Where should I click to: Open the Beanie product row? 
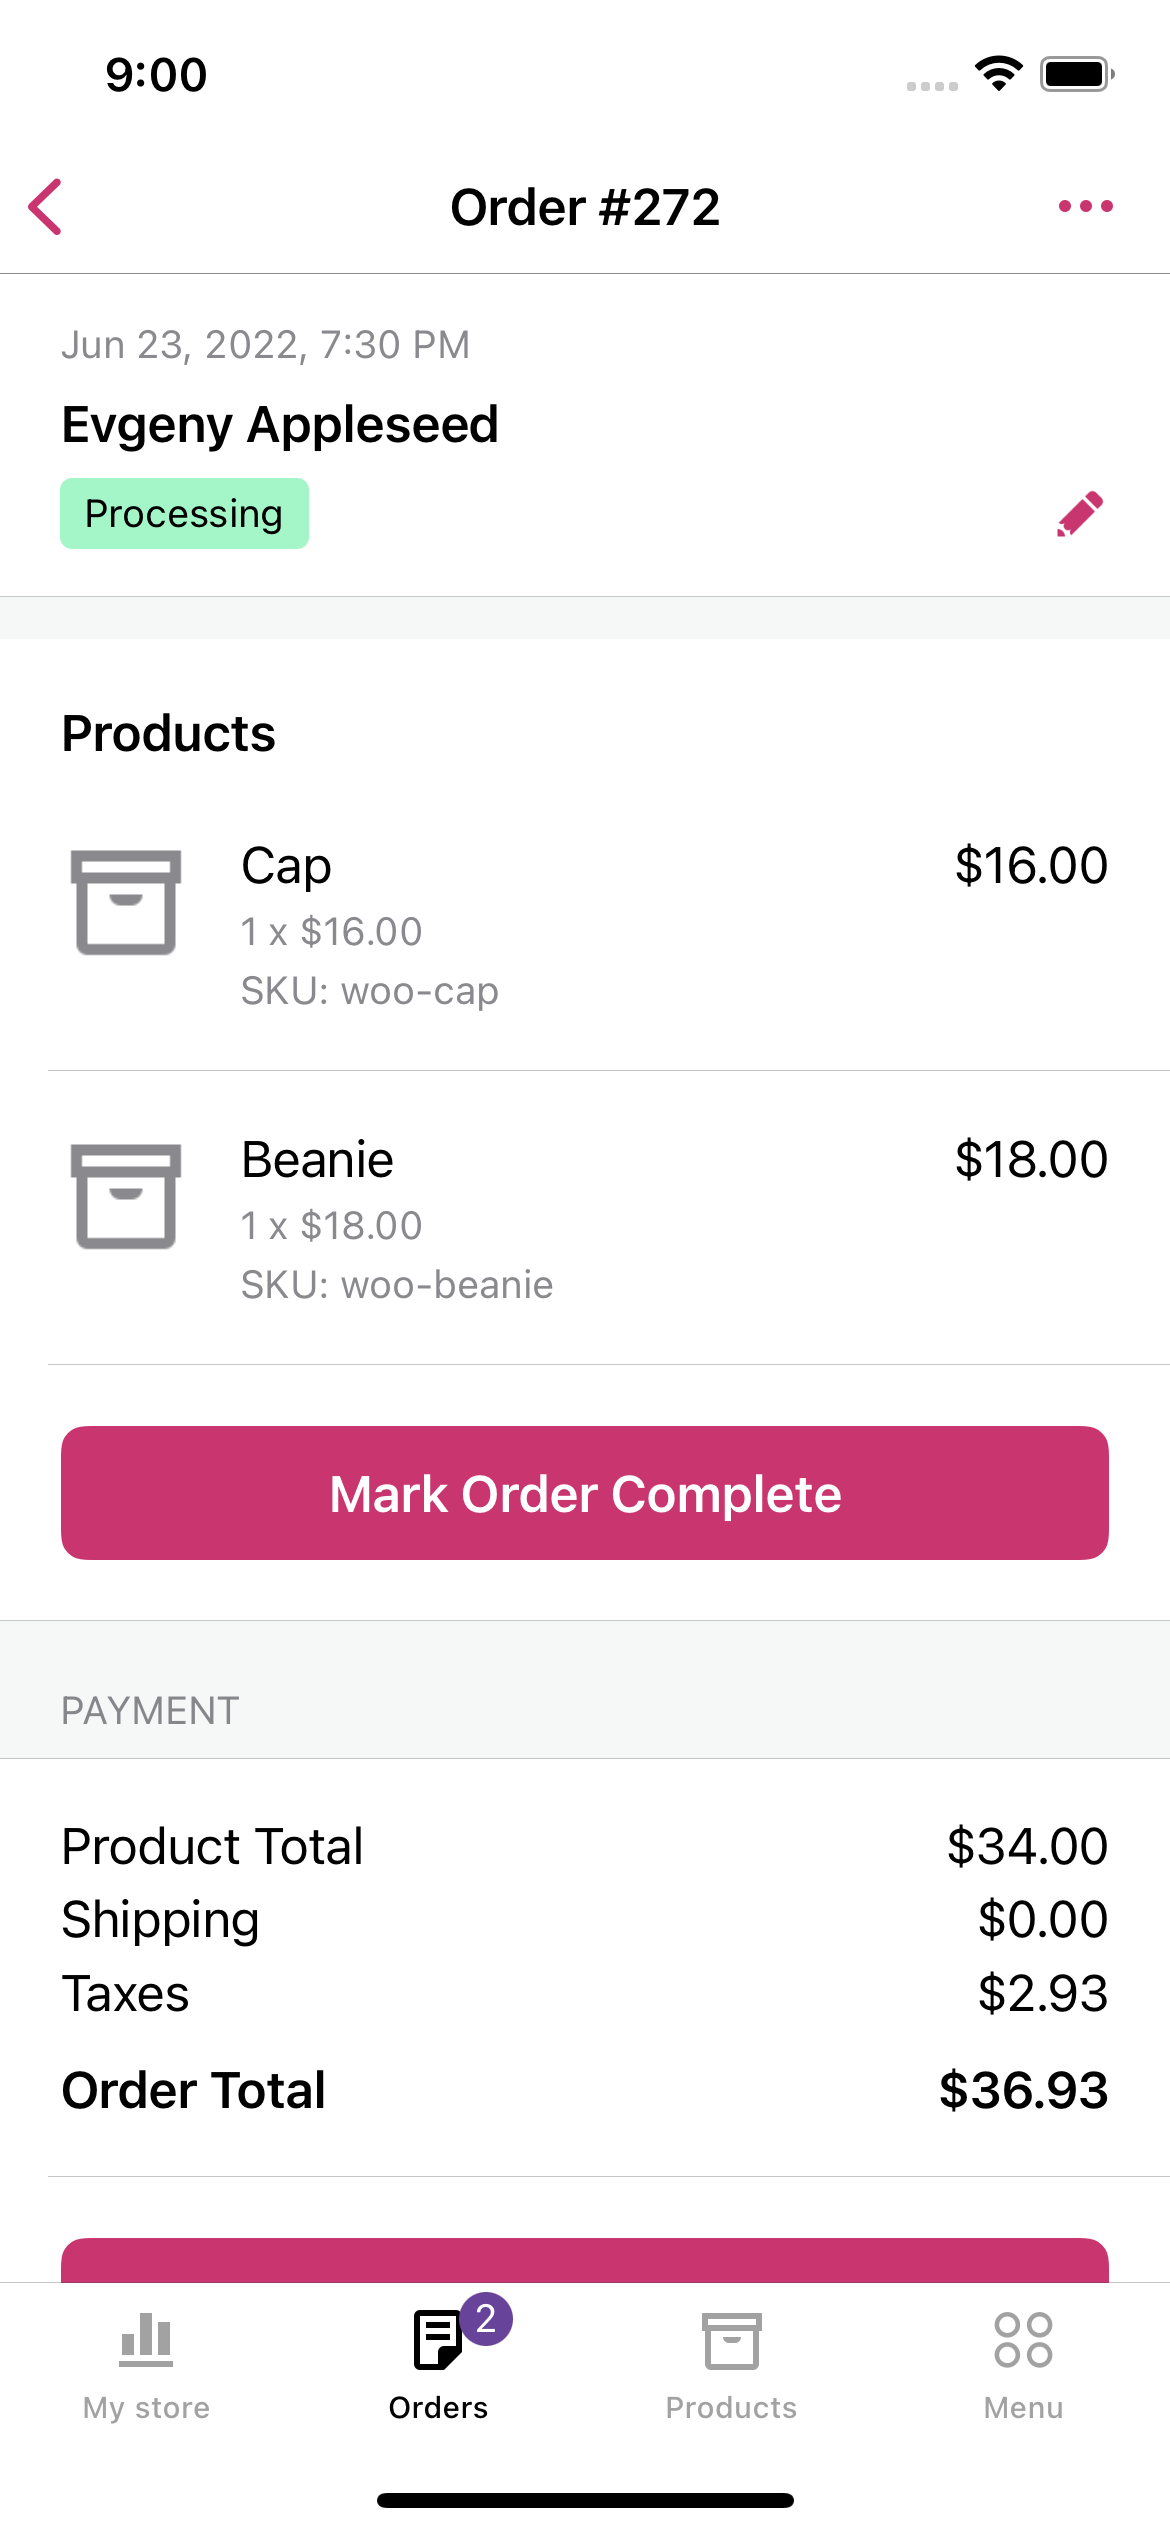pyautogui.click(x=600, y=1218)
